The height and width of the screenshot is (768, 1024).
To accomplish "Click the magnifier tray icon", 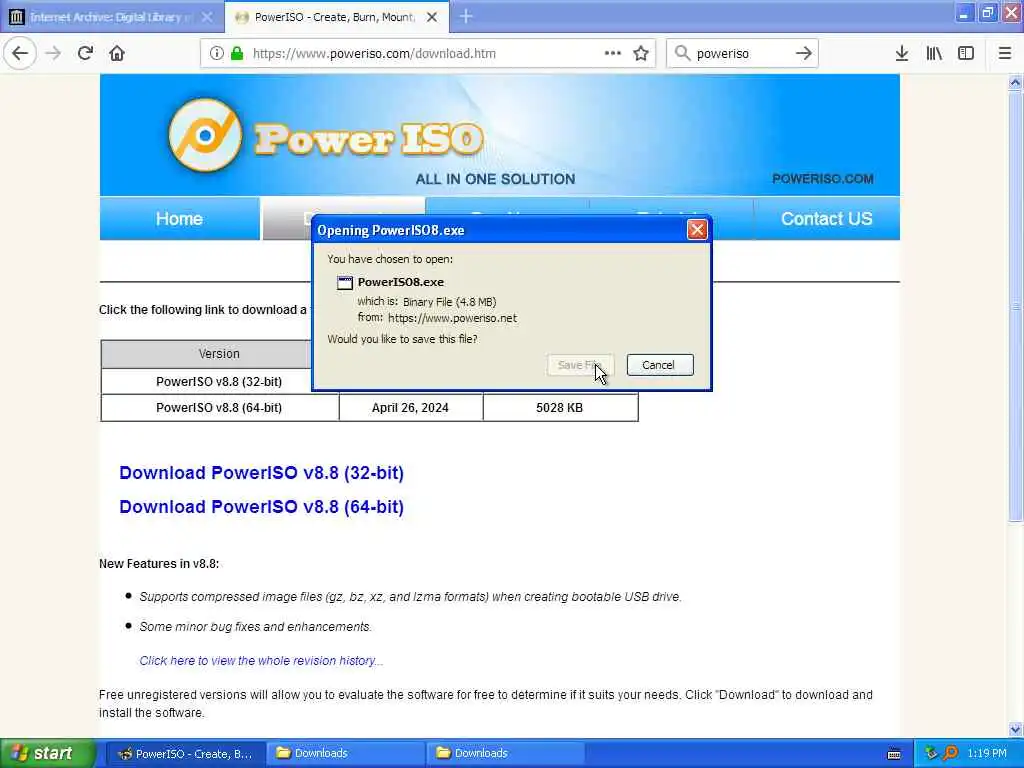I will [x=950, y=754].
